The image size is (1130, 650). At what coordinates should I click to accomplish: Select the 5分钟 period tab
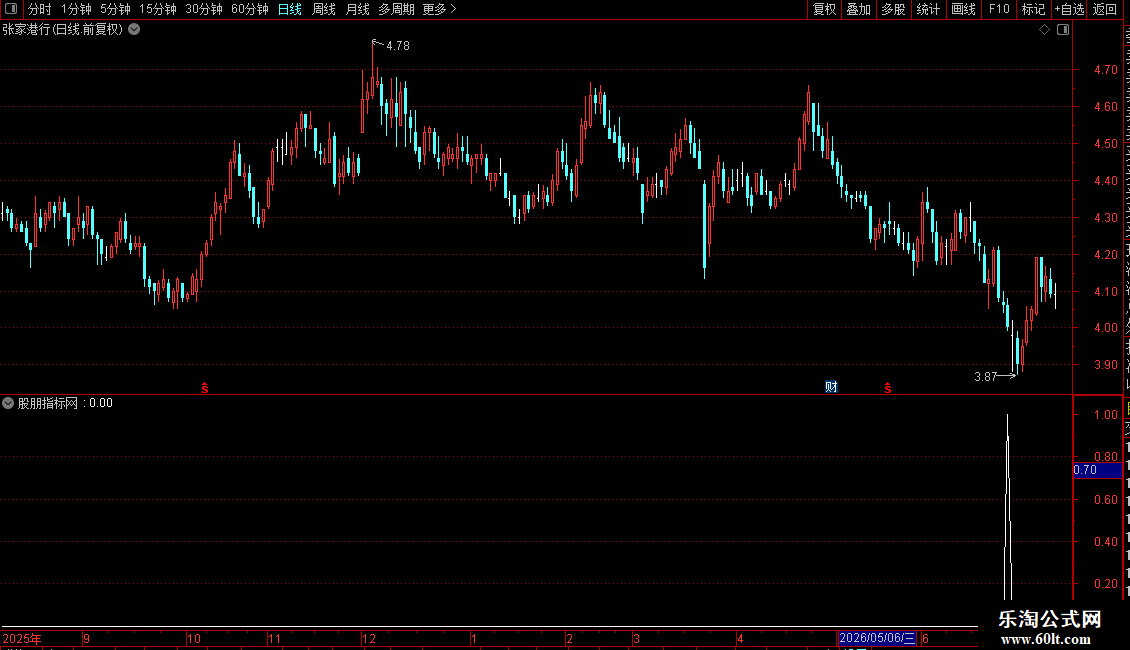click(x=115, y=9)
